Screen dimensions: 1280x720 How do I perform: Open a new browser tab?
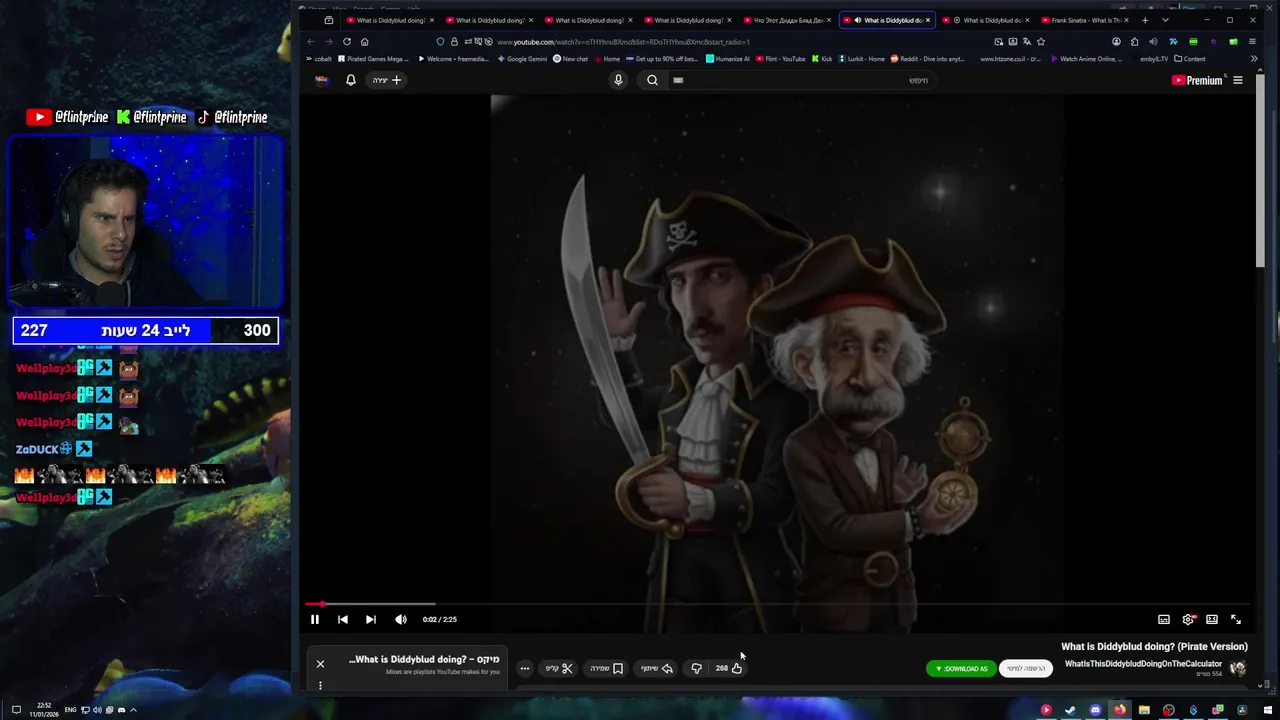coord(1145,20)
